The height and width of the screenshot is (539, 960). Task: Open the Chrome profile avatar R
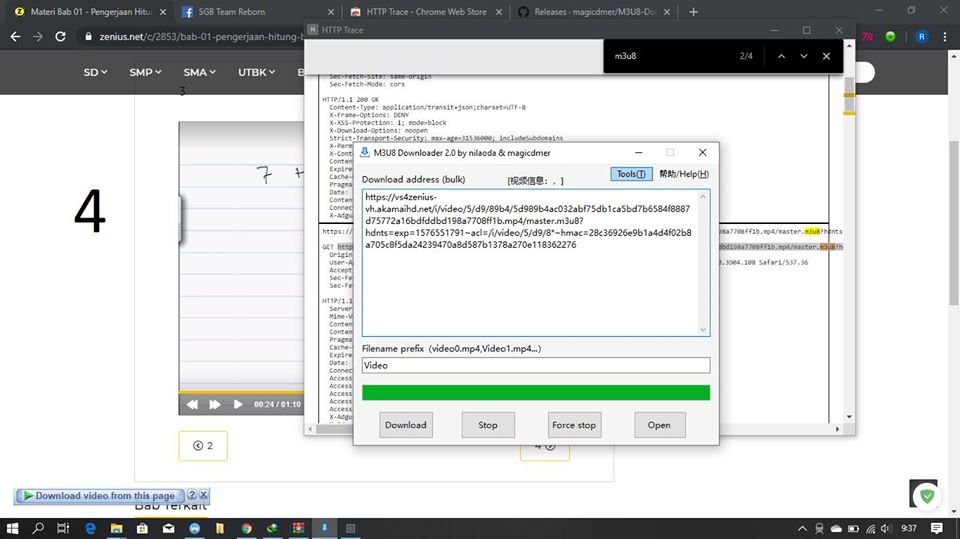point(921,37)
